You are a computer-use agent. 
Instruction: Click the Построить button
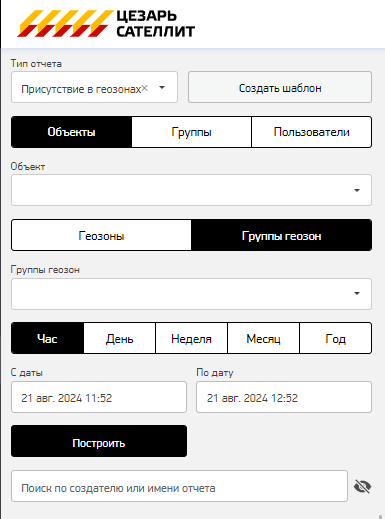tap(99, 441)
